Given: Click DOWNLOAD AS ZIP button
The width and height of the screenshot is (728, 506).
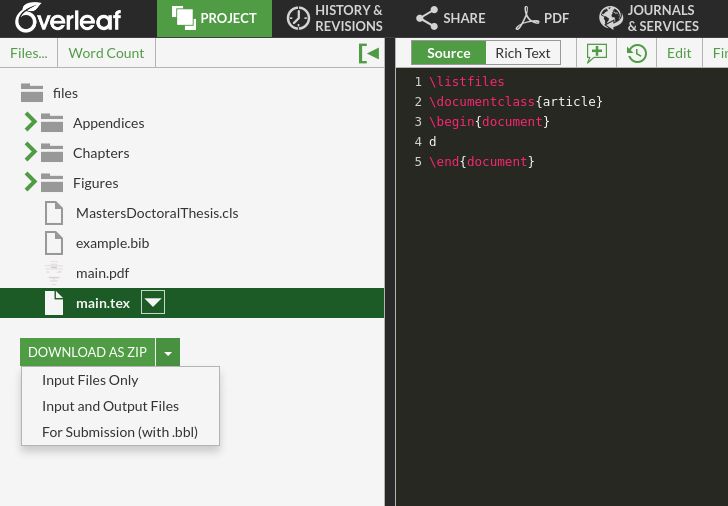Looking at the screenshot, I should tap(87, 352).
